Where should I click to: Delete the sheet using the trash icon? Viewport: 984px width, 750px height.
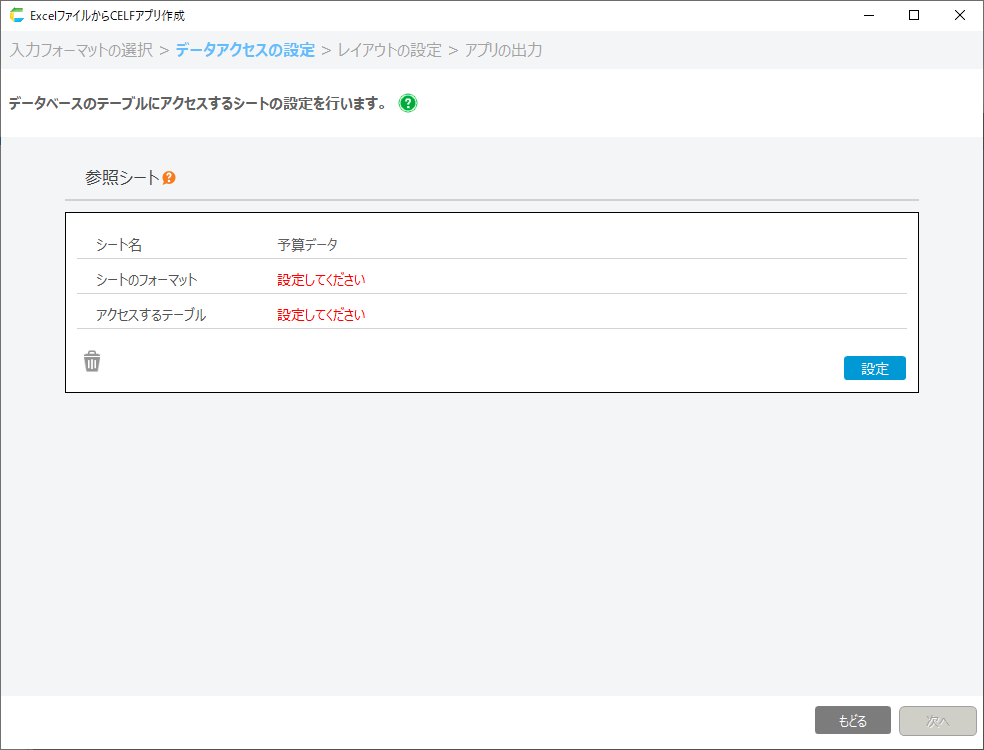coord(92,362)
